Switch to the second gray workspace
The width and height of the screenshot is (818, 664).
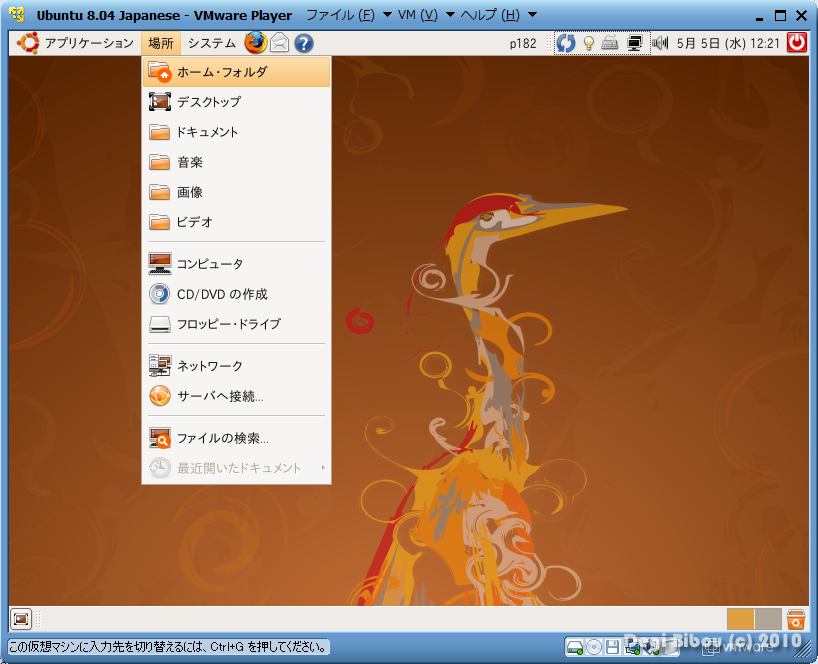tap(768, 619)
